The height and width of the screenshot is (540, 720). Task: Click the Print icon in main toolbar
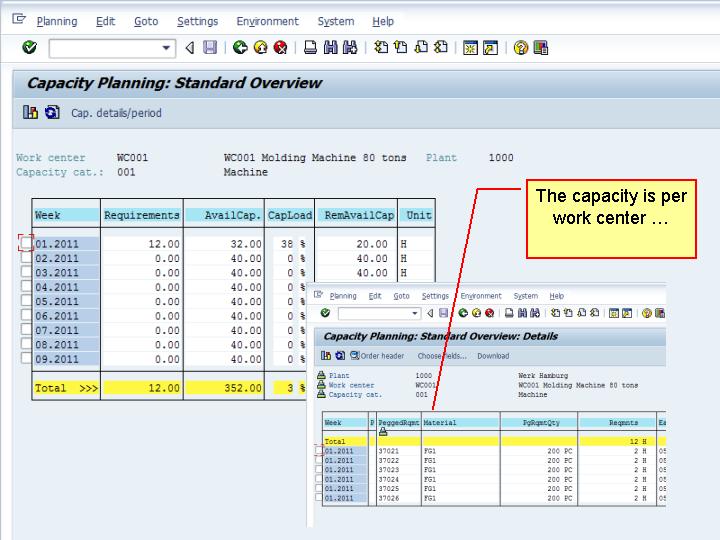[310, 47]
